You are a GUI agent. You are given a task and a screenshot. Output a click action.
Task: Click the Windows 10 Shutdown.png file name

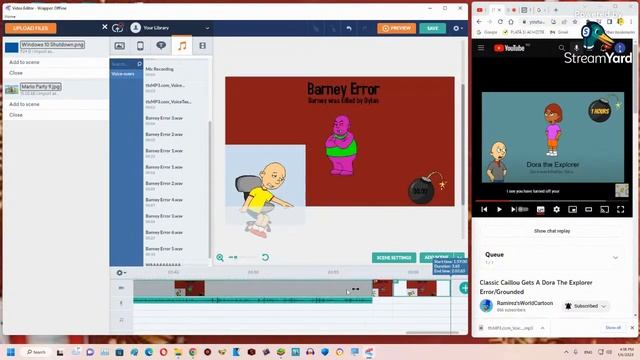53,44
